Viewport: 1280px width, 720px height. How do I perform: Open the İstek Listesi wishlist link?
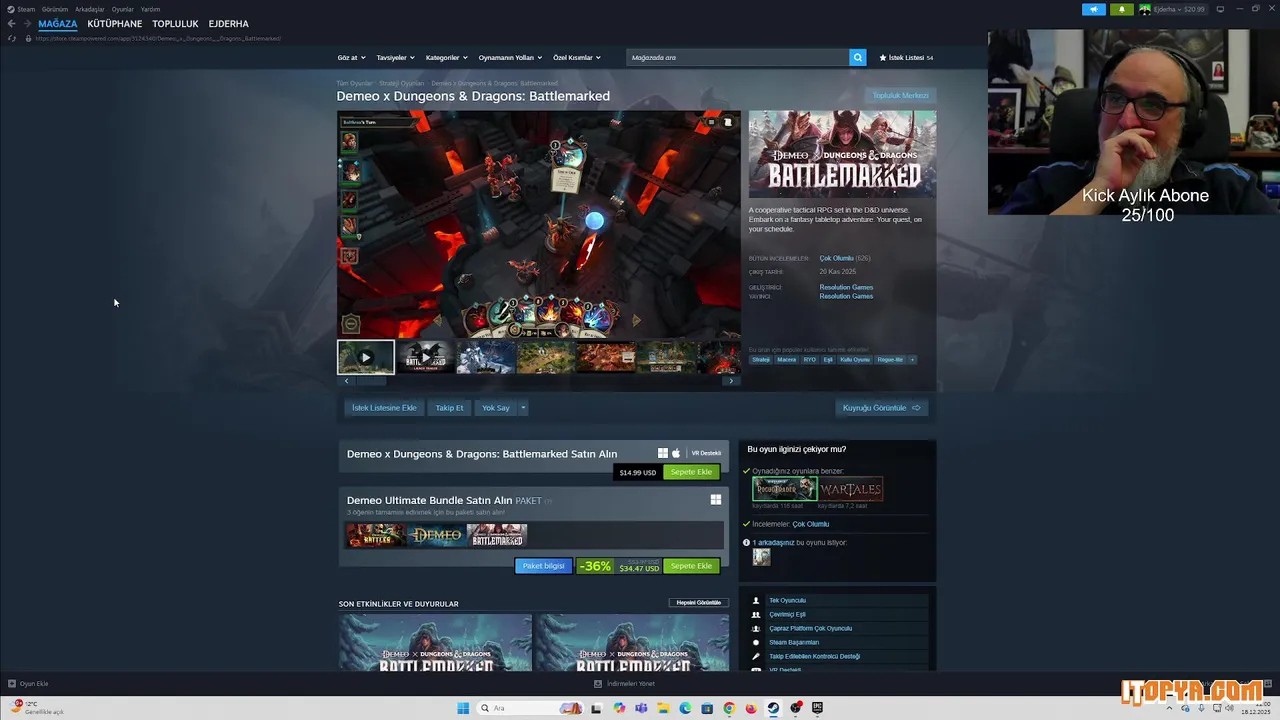coord(906,58)
